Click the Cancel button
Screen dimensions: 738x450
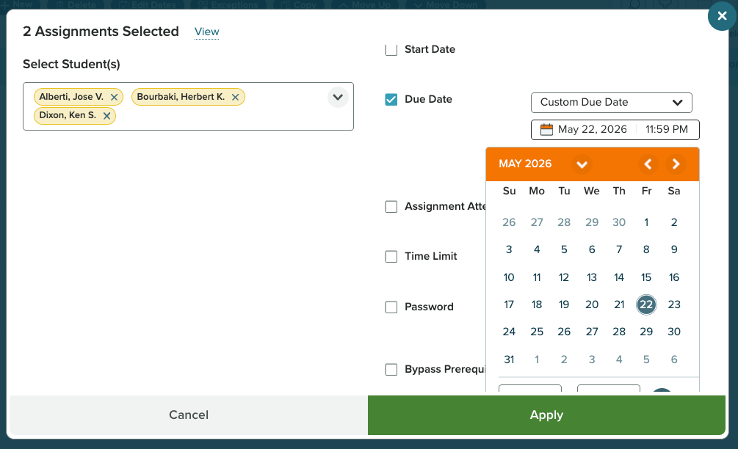(189, 415)
